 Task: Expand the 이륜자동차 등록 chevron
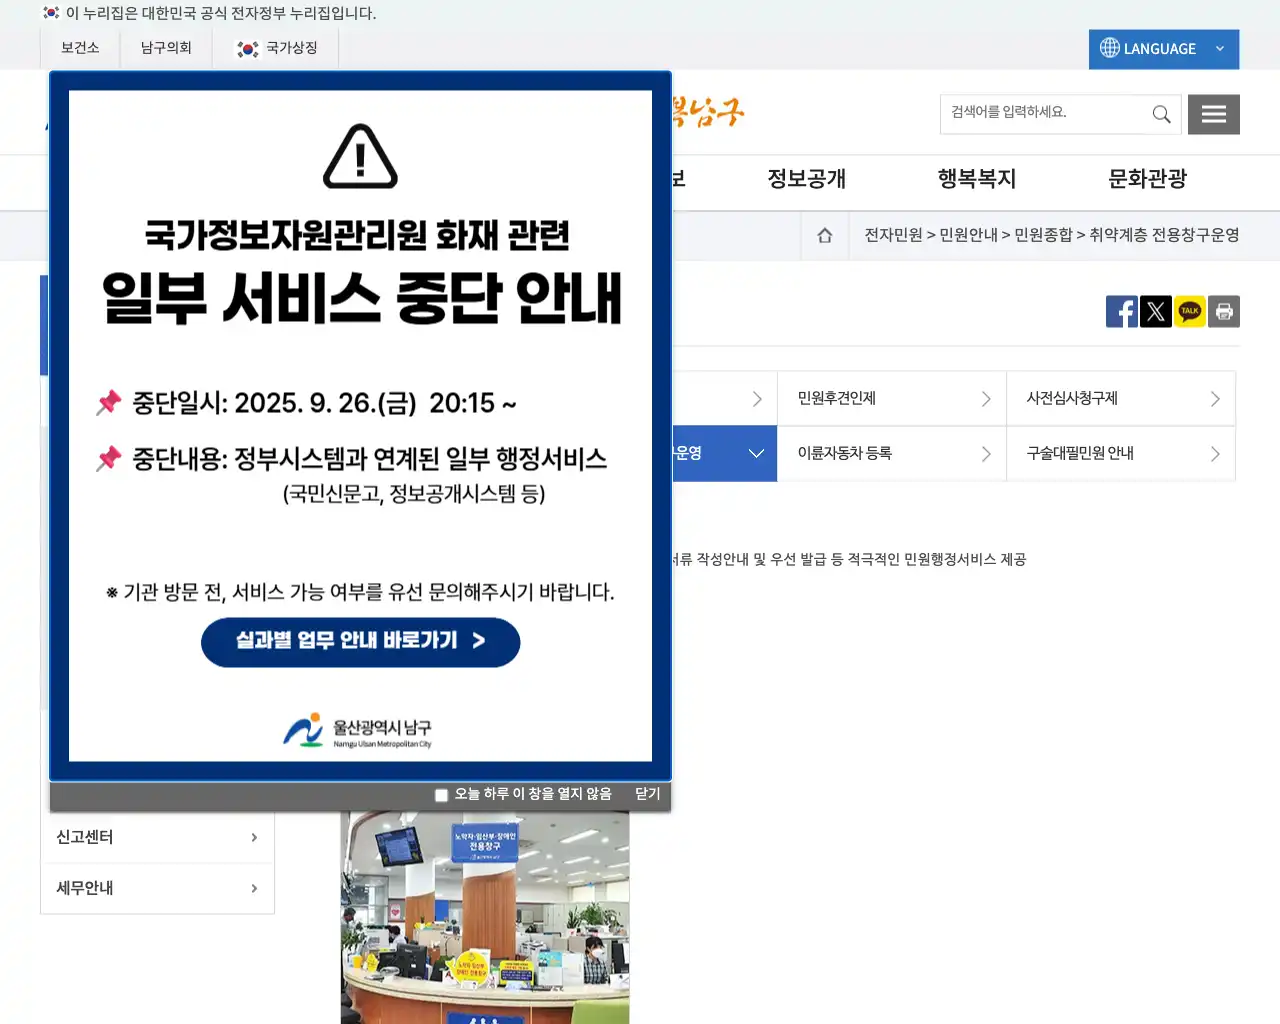click(x=986, y=454)
